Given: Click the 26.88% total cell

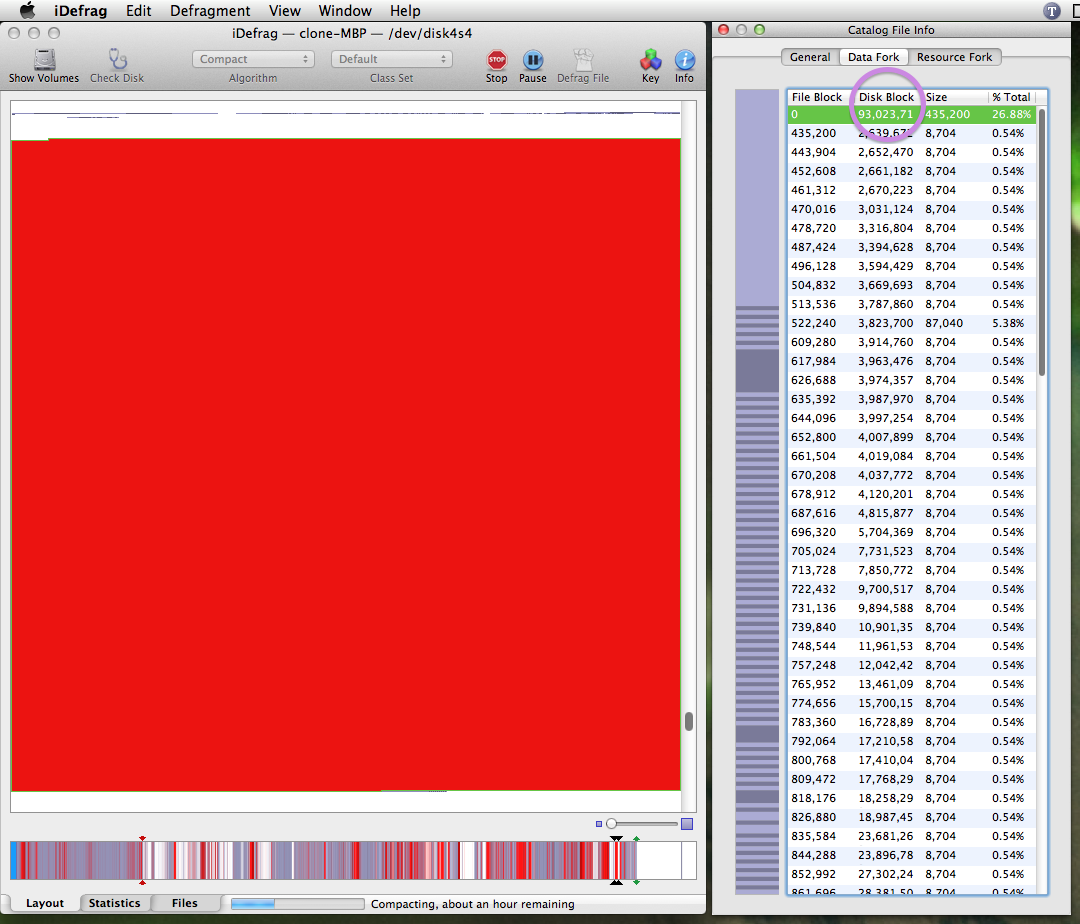Looking at the screenshot, I should [x=1011, y=114].
